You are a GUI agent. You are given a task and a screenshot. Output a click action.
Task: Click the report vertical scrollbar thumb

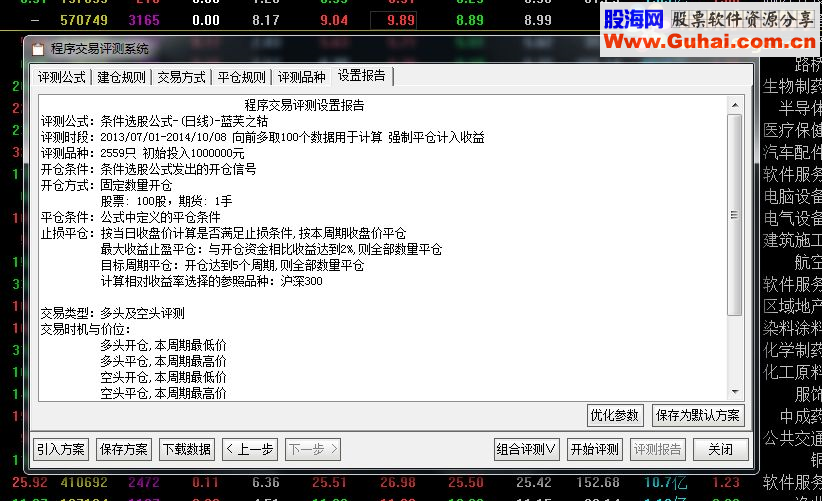735,215
